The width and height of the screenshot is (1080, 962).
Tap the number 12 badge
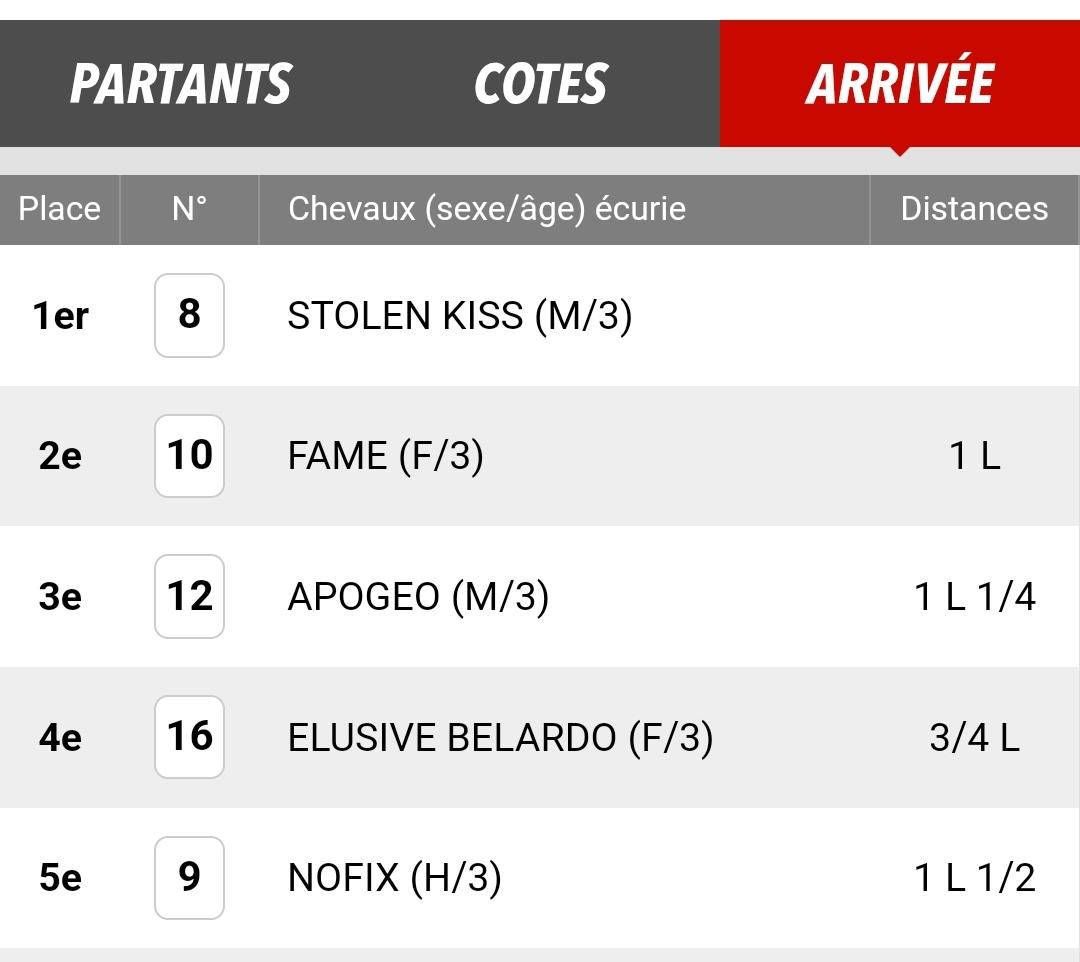point(189,596)
